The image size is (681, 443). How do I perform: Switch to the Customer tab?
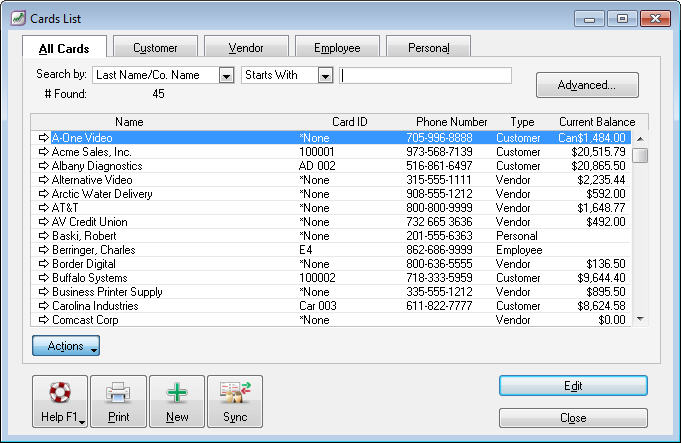(155, 47)
